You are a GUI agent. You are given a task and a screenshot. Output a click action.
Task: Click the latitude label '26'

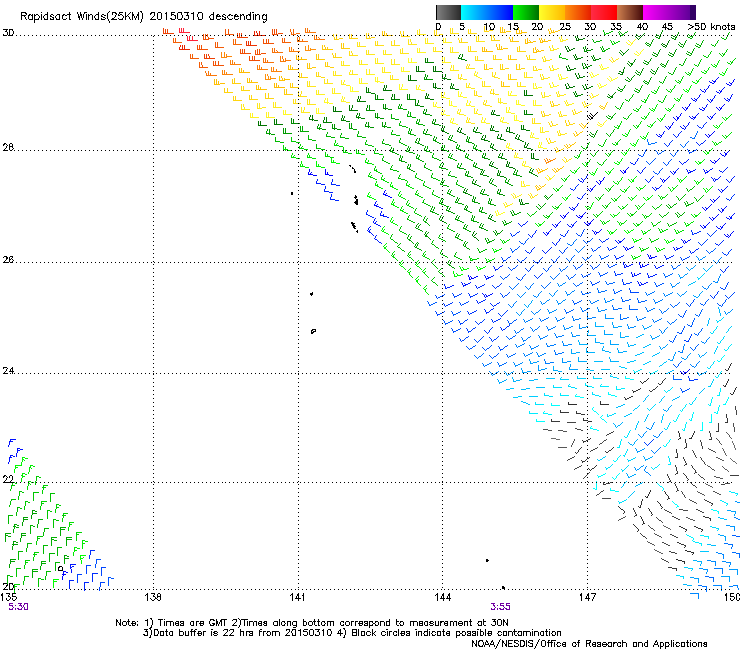click(x=8, y=259)
